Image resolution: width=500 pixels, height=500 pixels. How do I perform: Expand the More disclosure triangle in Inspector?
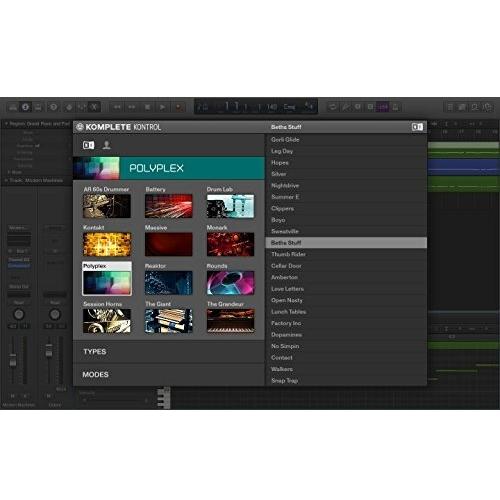[9, 172]
